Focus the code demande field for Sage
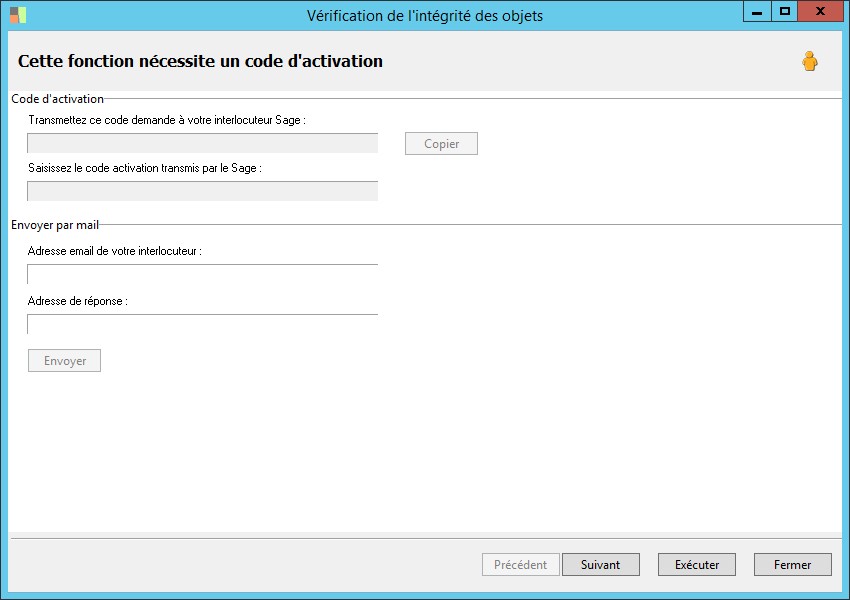 click(x=203, y=143)
